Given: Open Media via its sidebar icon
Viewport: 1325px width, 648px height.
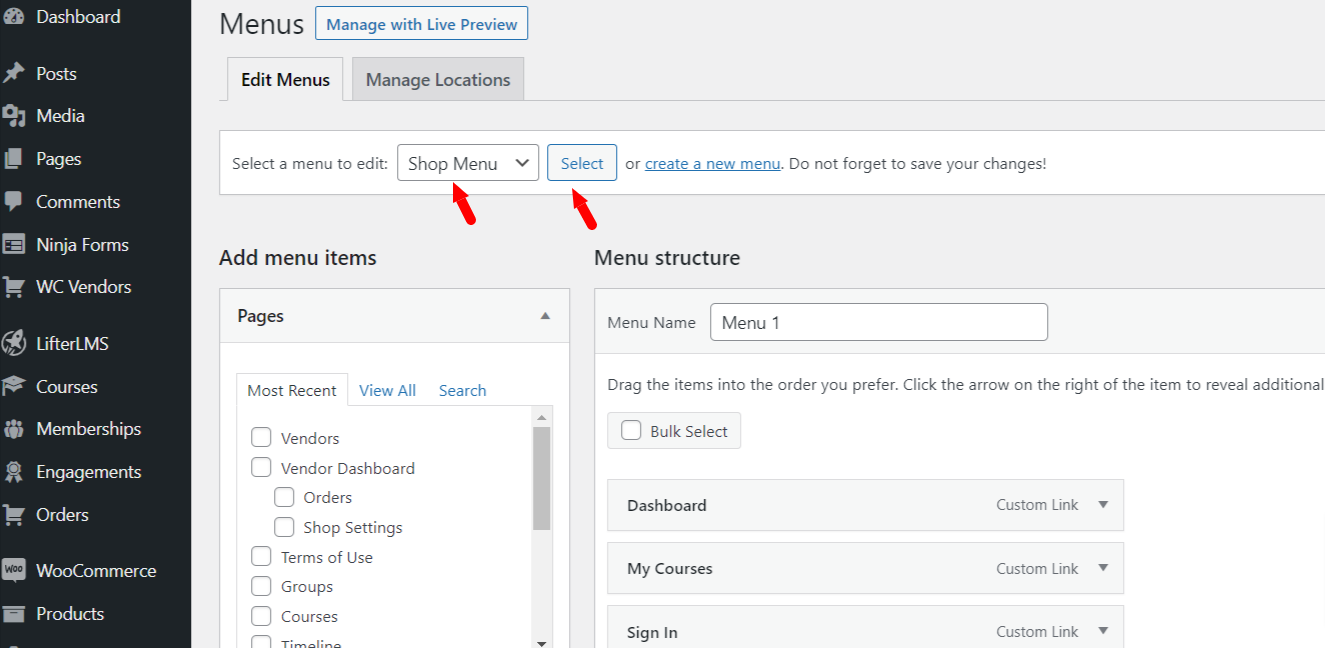Looking at the screenshot, I should [x=14, y=116].
